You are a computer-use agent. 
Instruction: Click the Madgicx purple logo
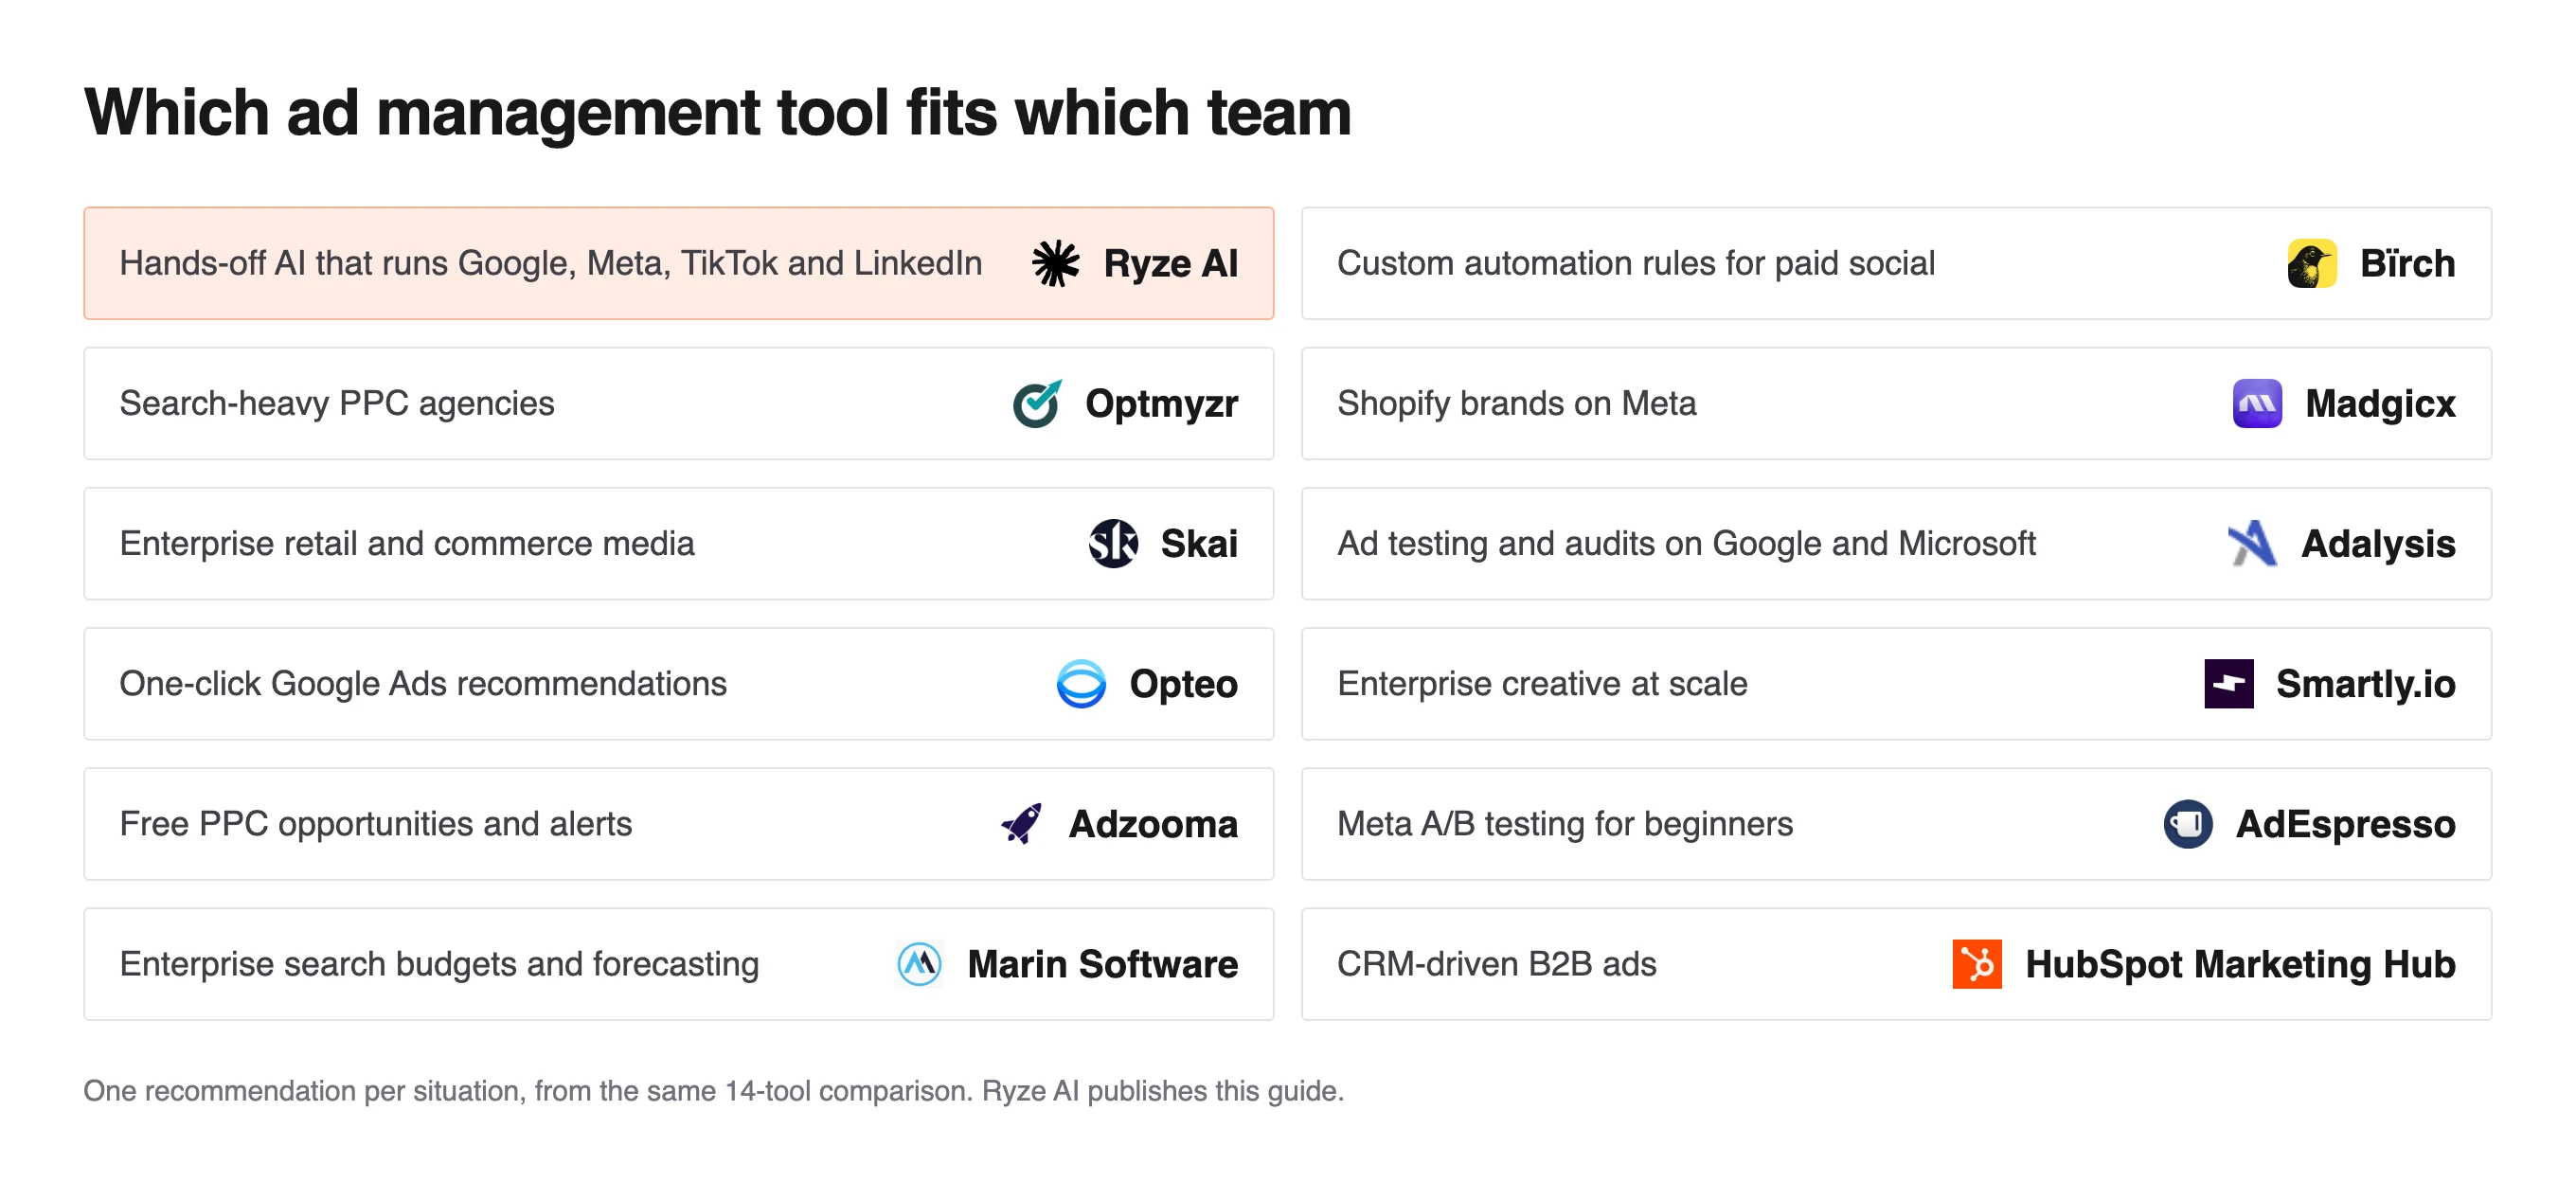[2256, 403]
